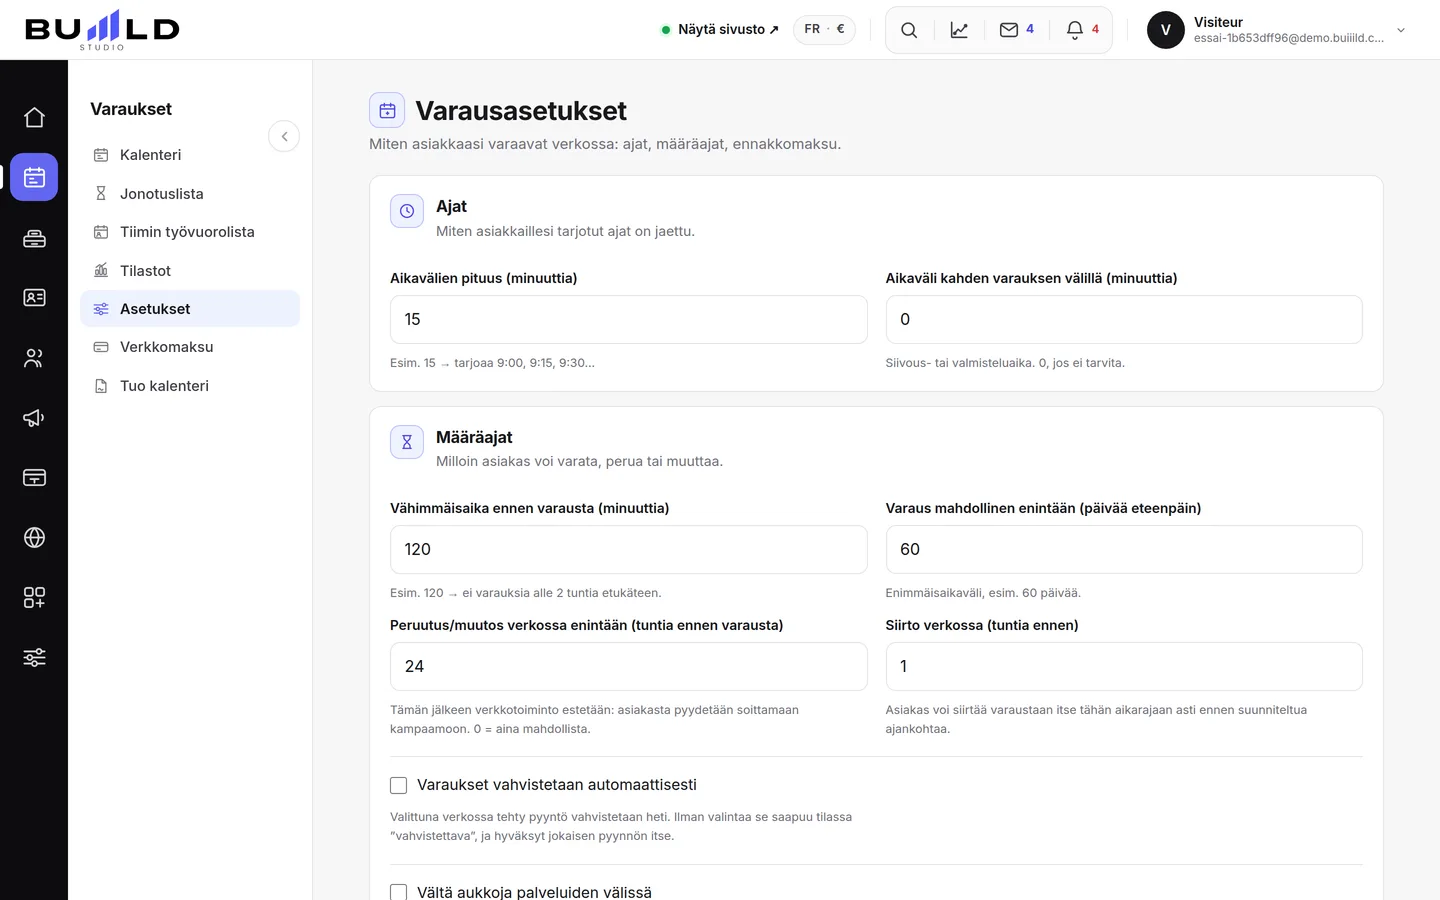Open Verkkomaksu in the Varaukset menu
The image size is (1440, 900).
click(x=190, y=347)
